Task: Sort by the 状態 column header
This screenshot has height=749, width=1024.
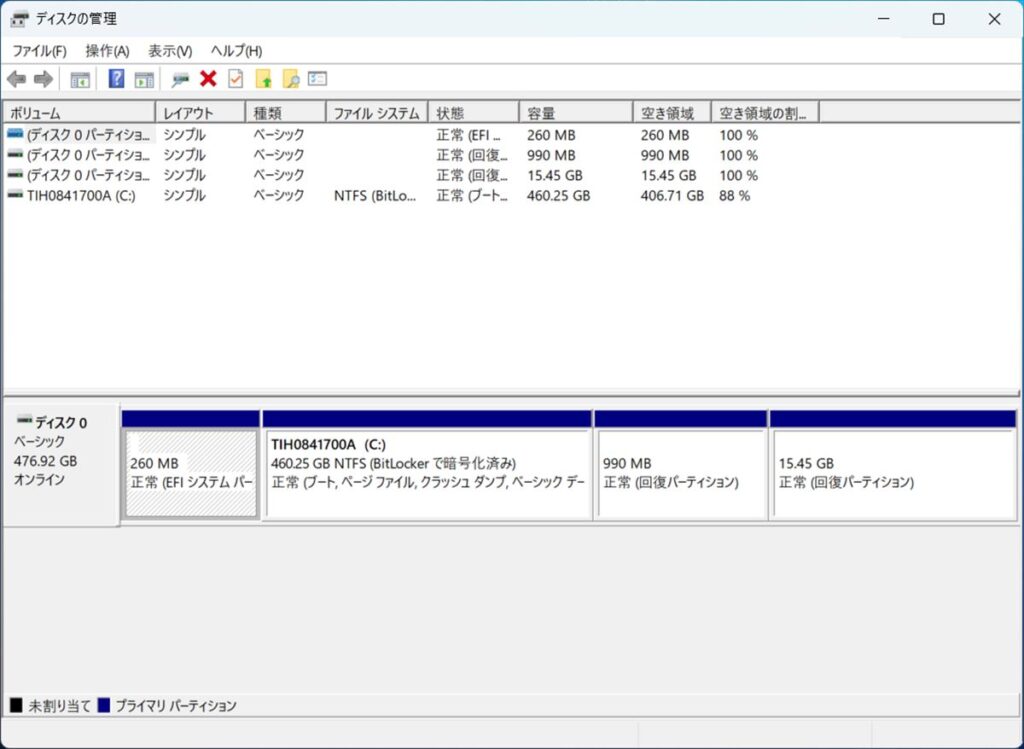Action: coord(473,113)
